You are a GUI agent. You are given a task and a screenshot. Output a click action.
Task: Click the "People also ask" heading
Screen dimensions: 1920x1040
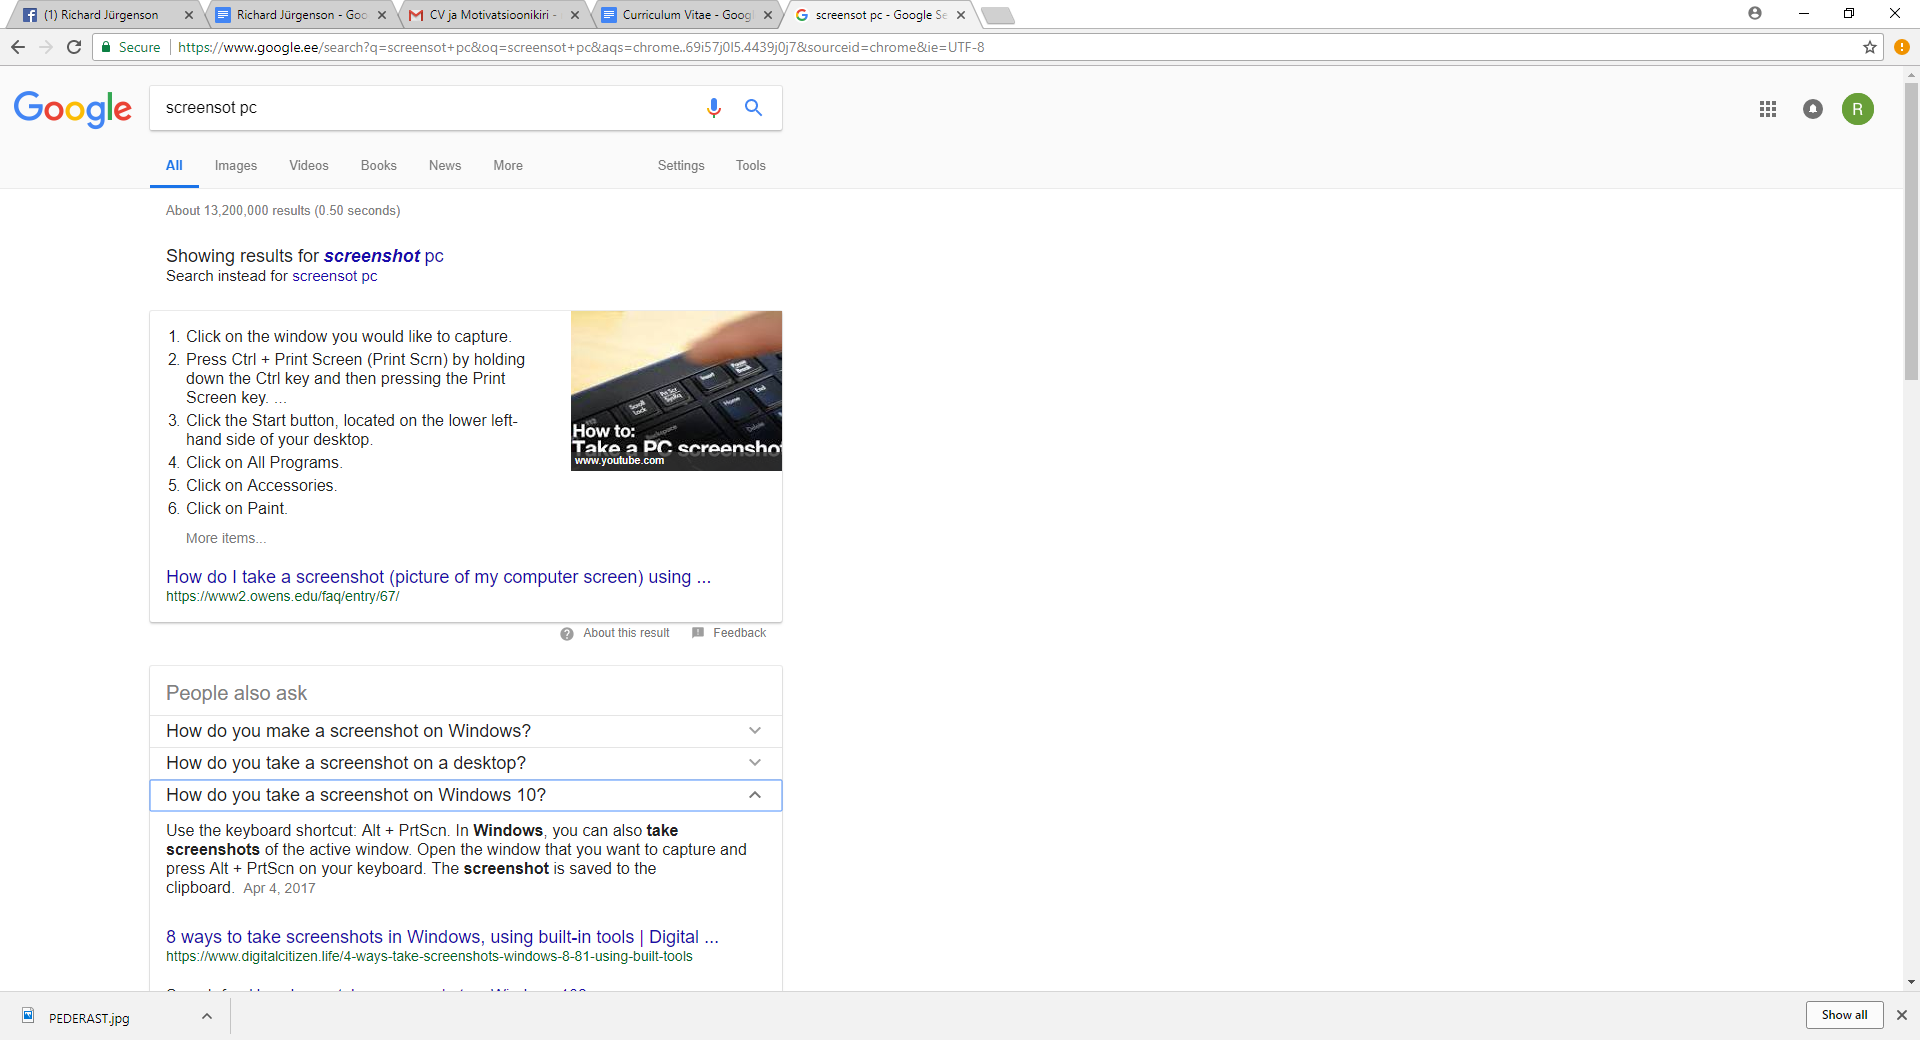click(237, 694)
